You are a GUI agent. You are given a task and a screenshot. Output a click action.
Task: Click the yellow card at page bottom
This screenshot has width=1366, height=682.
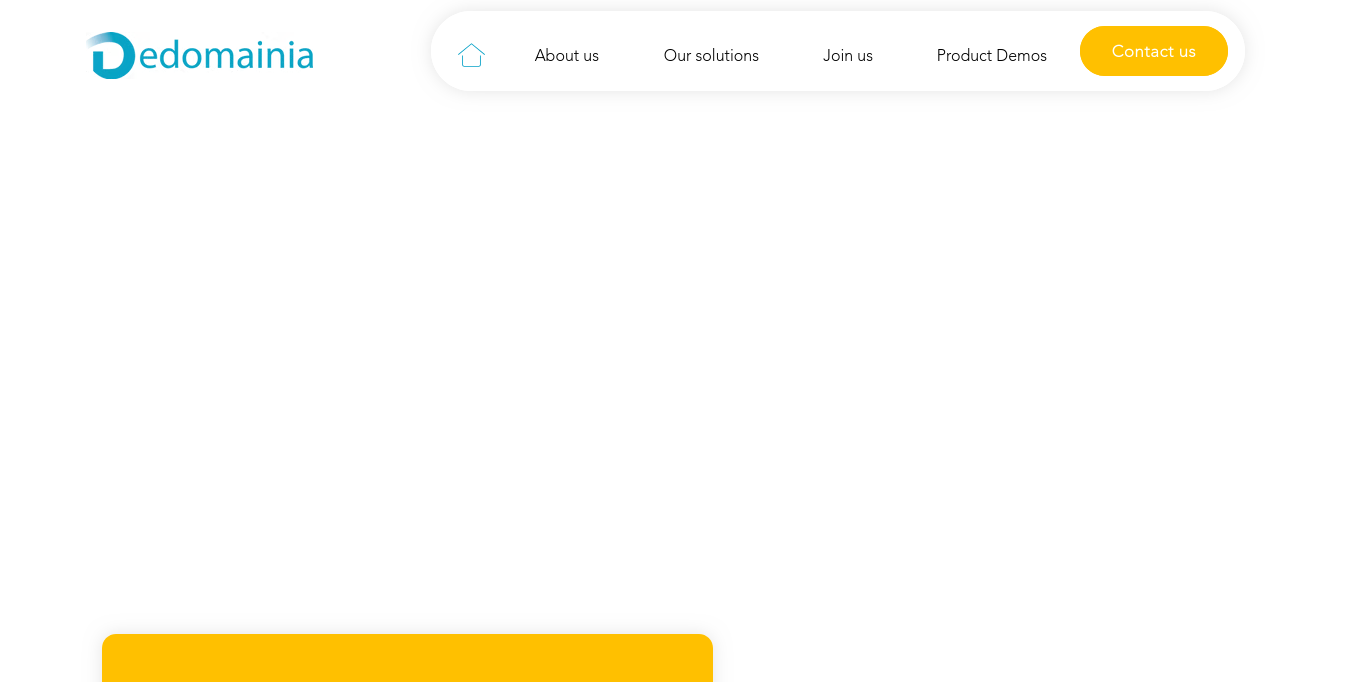pyautogui.click(x=407, y=658)
